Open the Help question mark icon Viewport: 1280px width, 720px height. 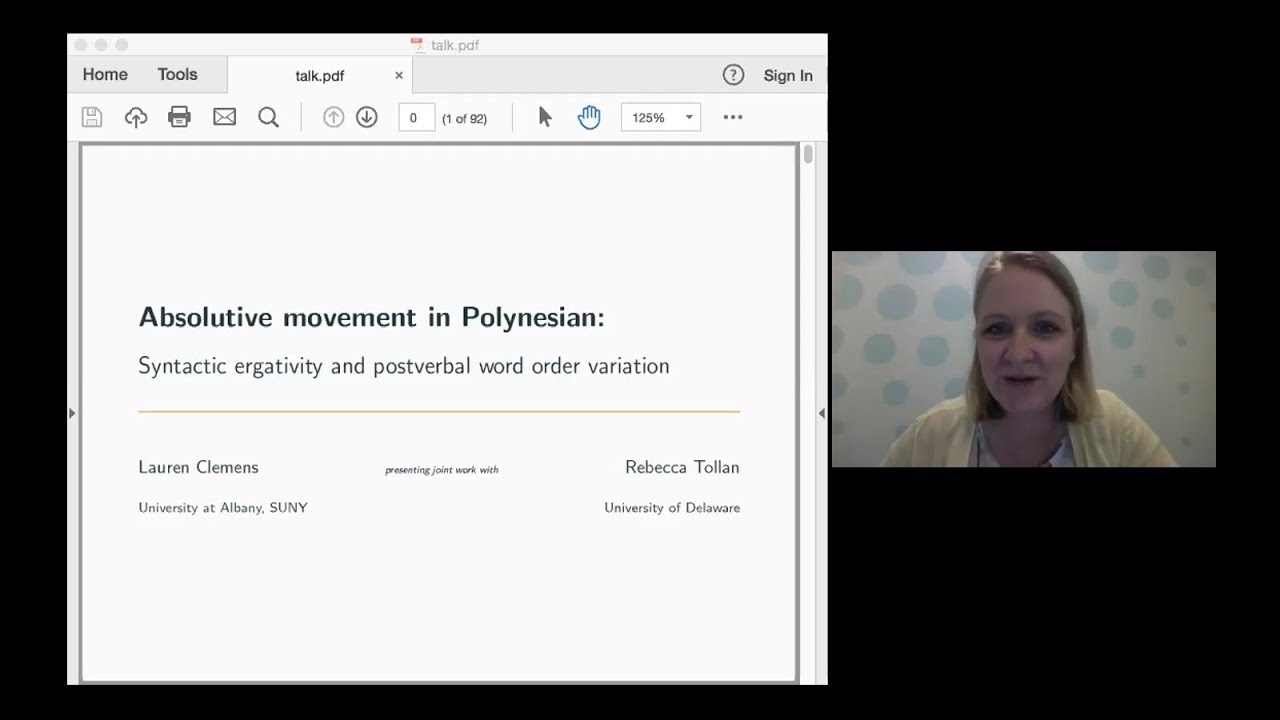733,75
